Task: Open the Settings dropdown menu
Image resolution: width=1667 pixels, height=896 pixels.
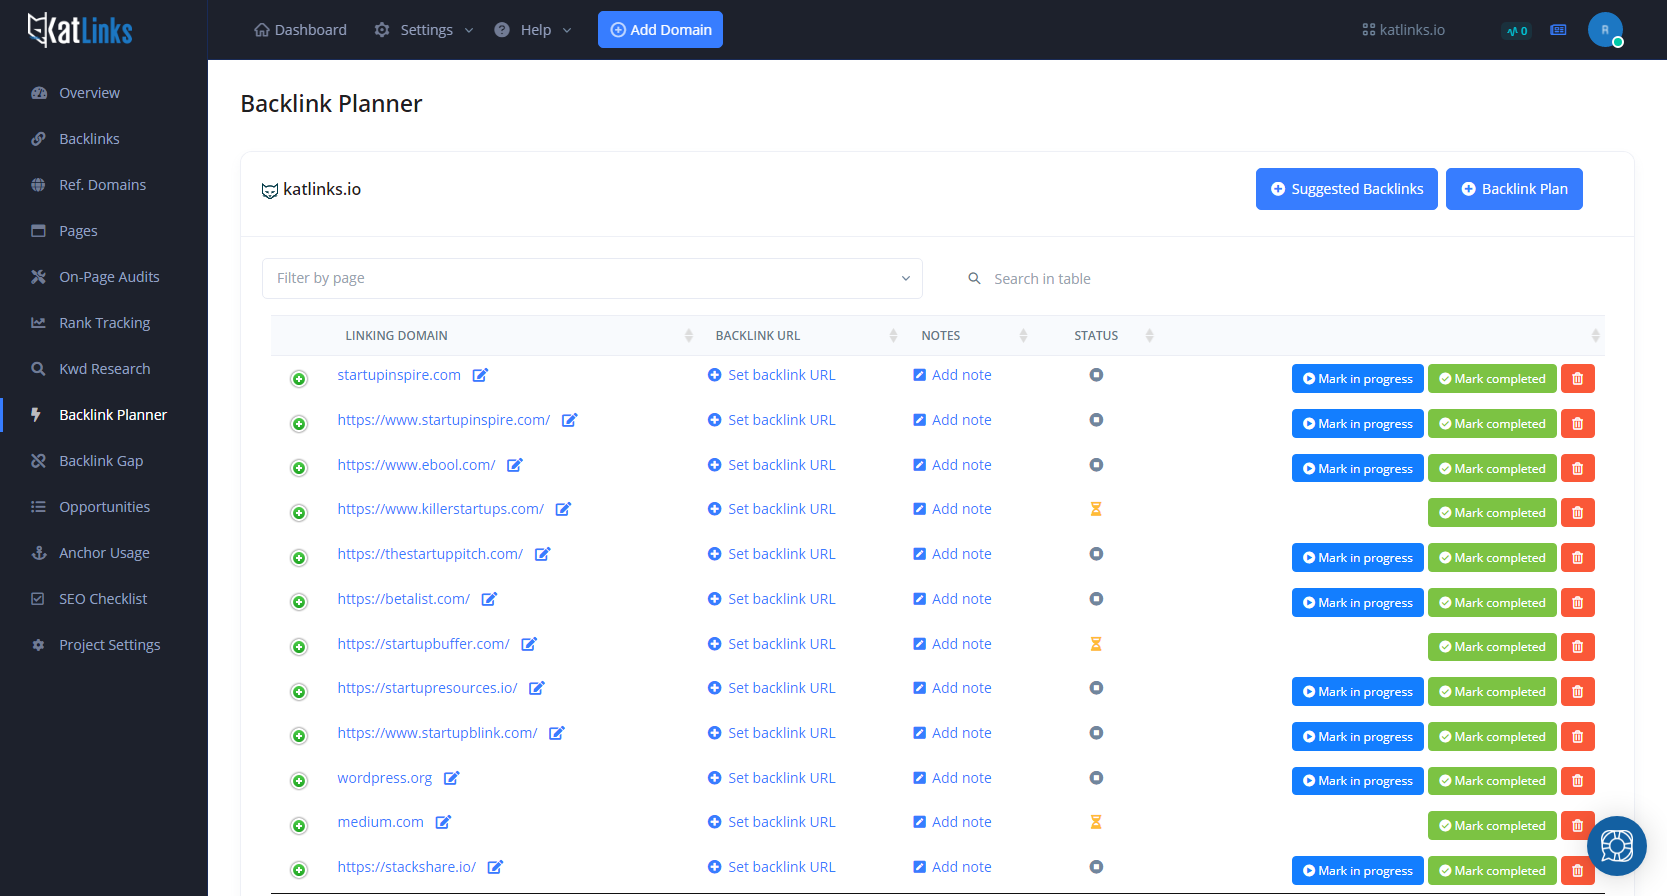Action: click(424, 30)
